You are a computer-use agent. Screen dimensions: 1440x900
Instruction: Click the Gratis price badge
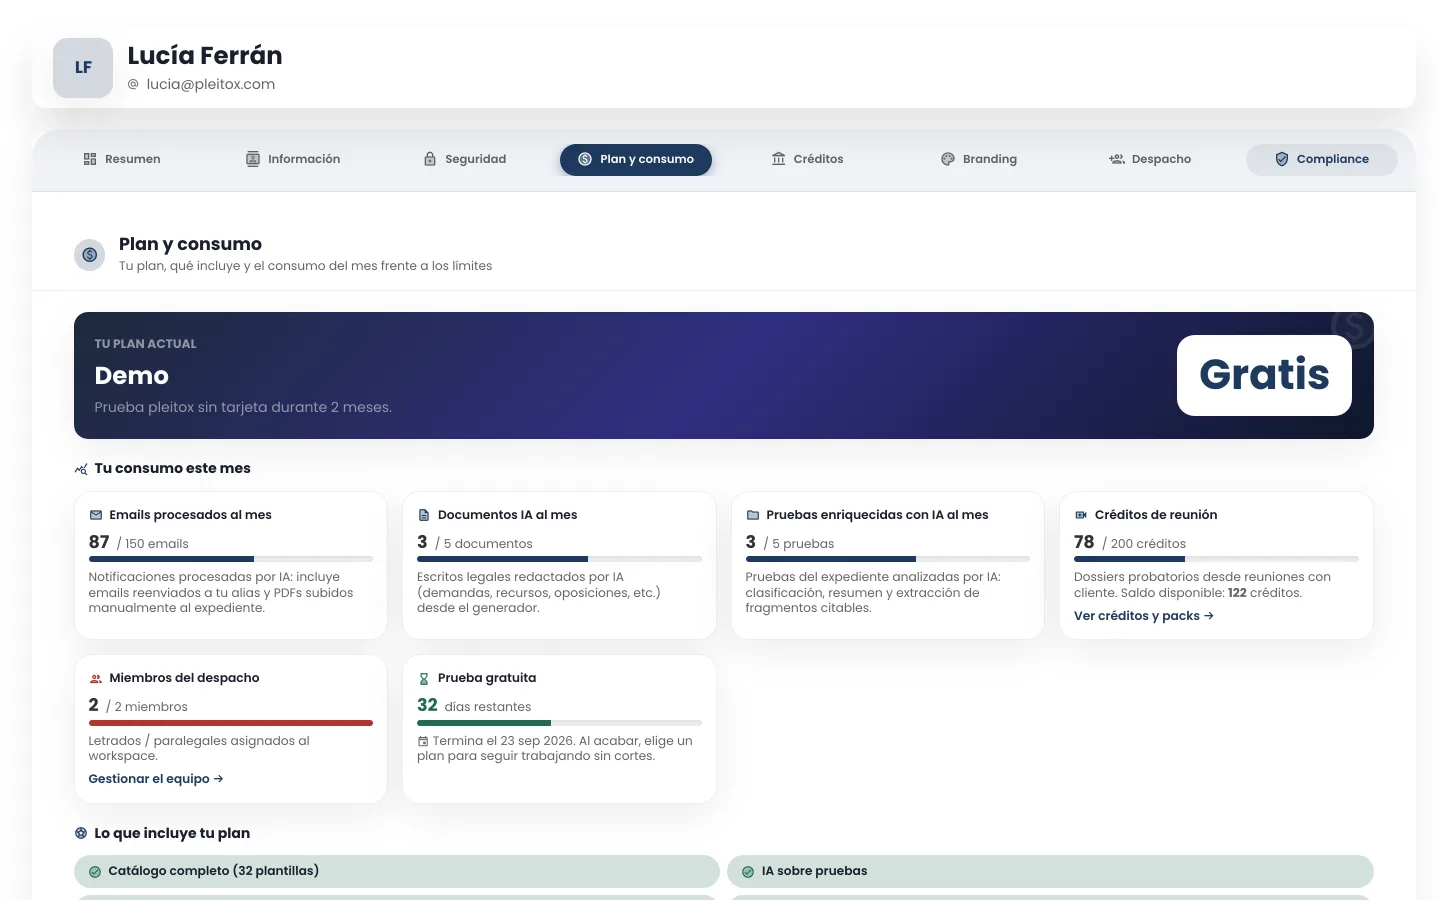1264,375
